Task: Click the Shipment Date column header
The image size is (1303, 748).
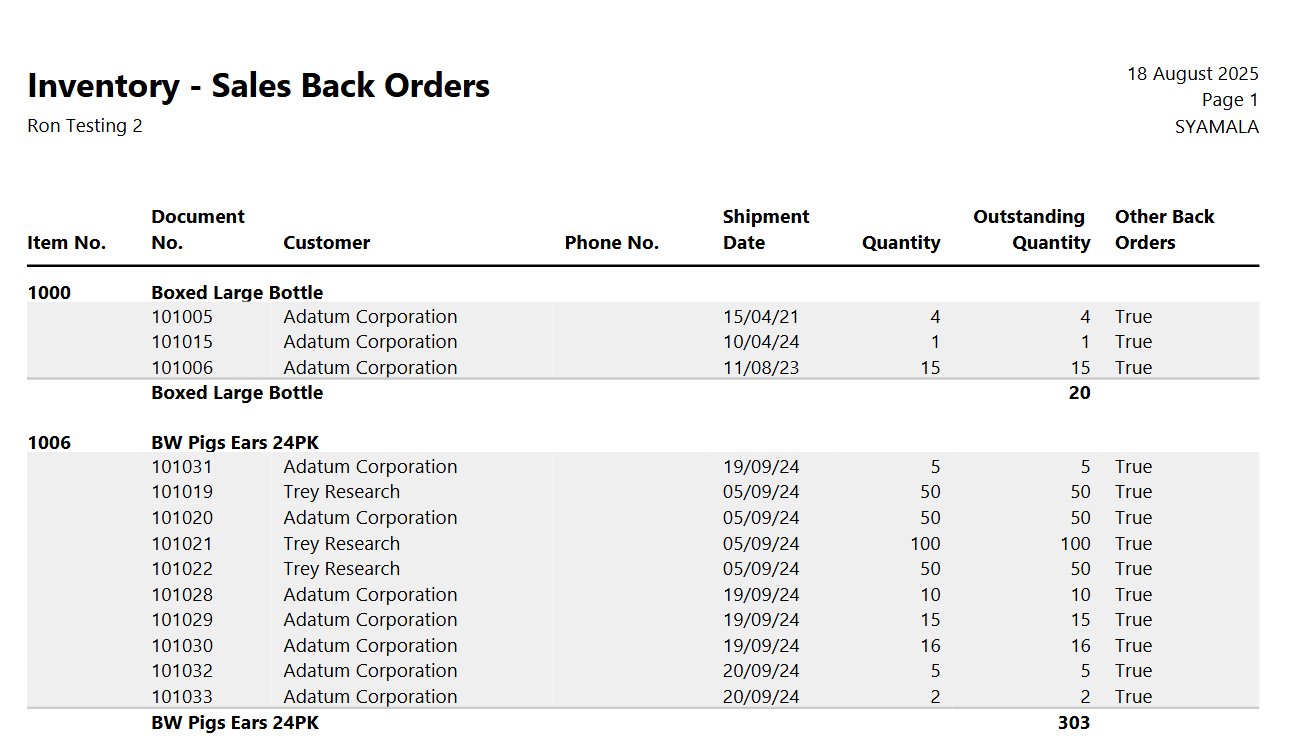Action: click(765, 230)
